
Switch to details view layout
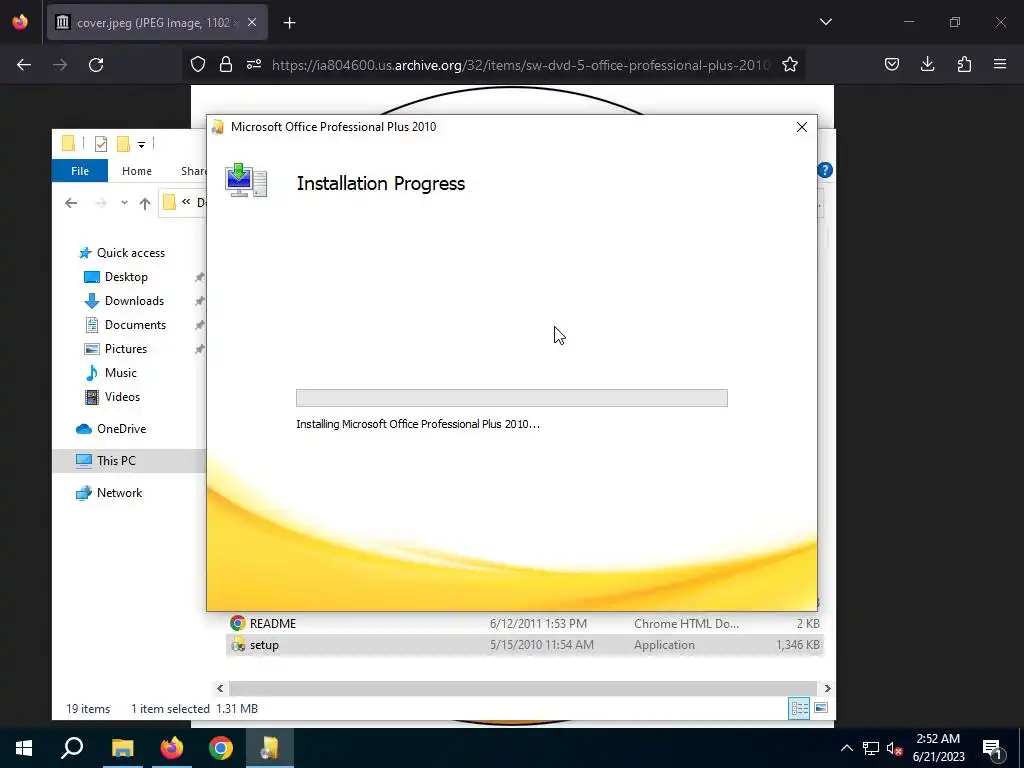799,709
